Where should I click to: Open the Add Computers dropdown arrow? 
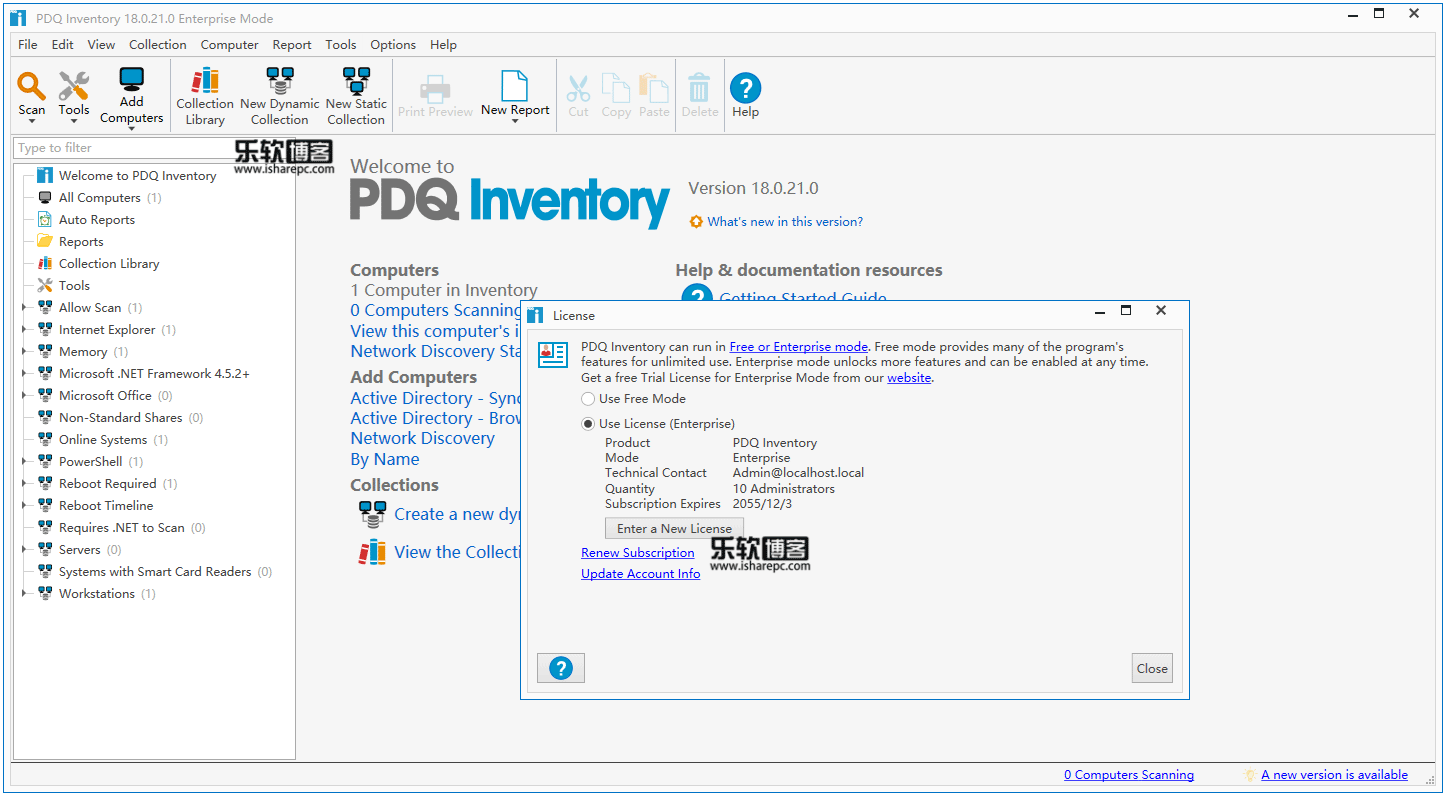tap(132, 130)
